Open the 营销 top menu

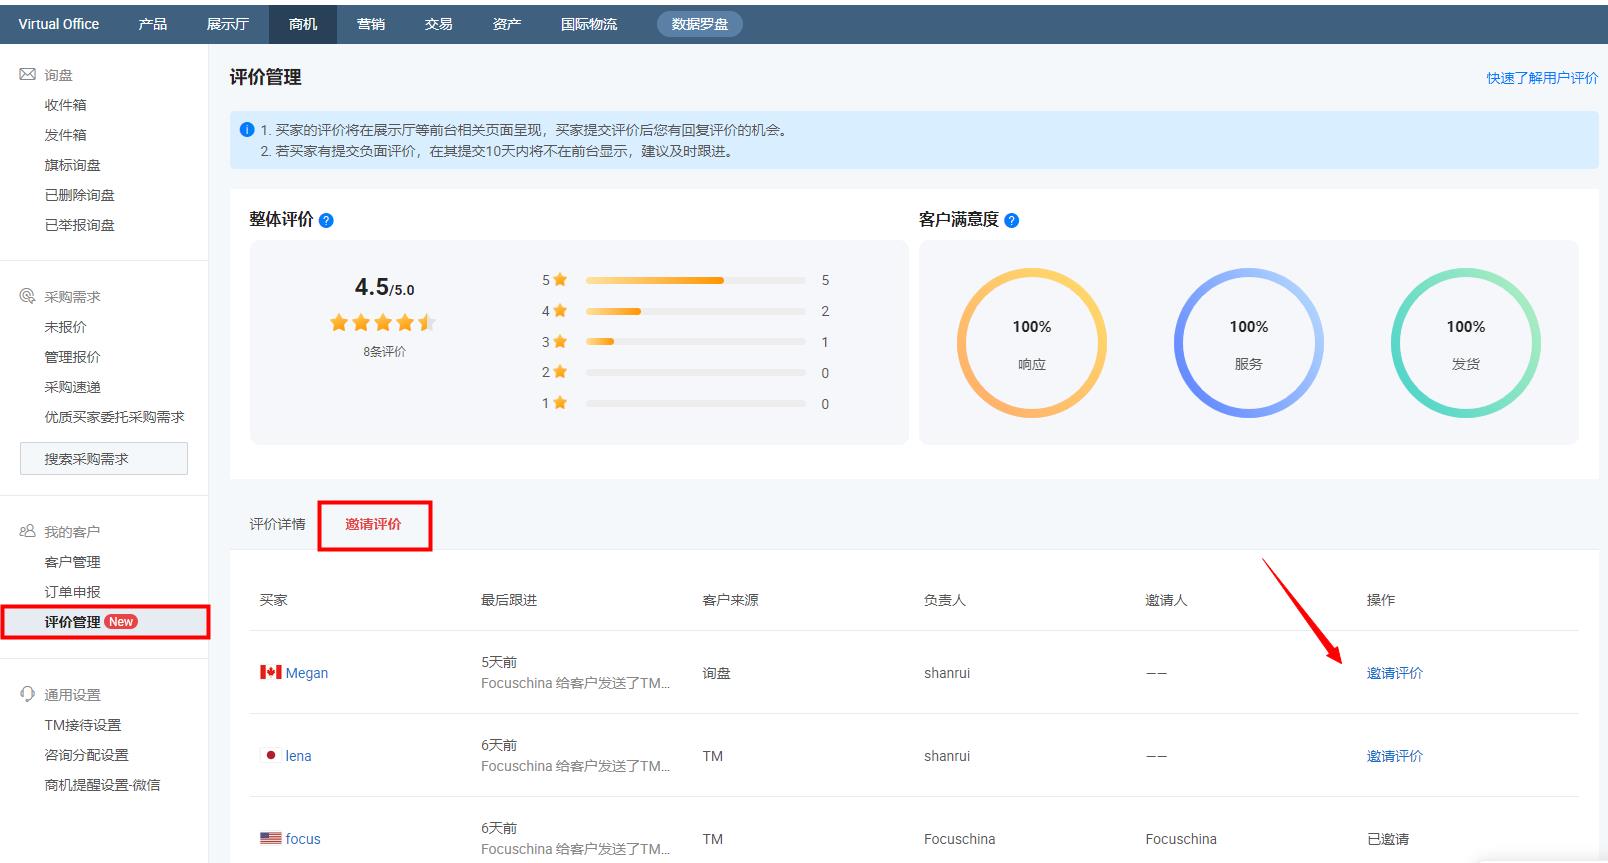pos(371,24)
